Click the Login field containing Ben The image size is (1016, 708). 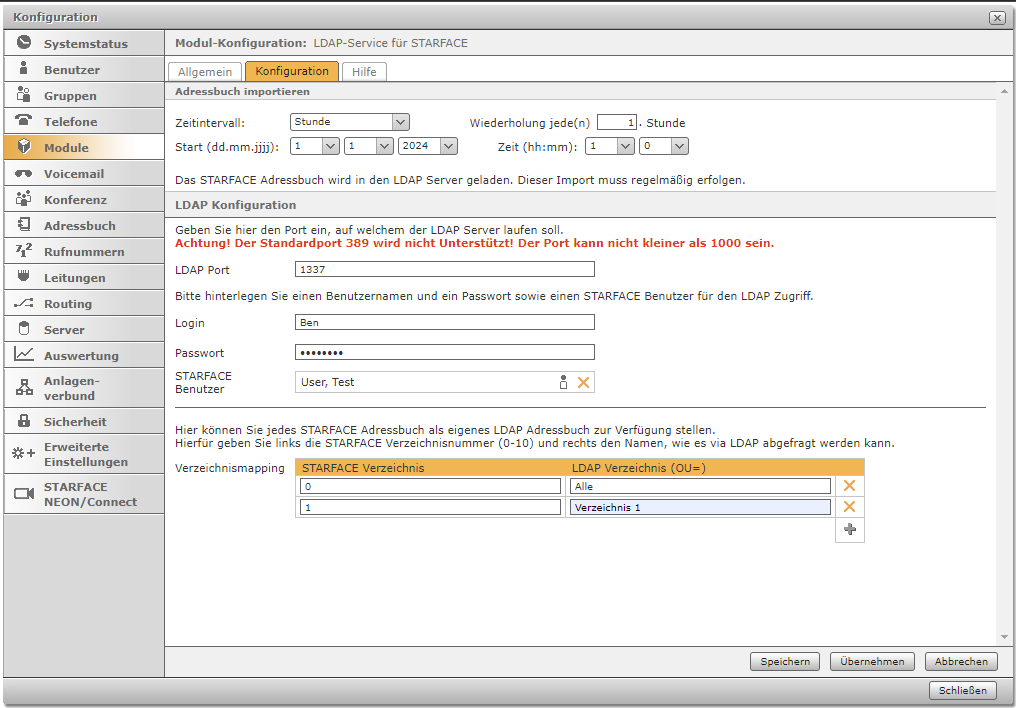coord(444,323)
